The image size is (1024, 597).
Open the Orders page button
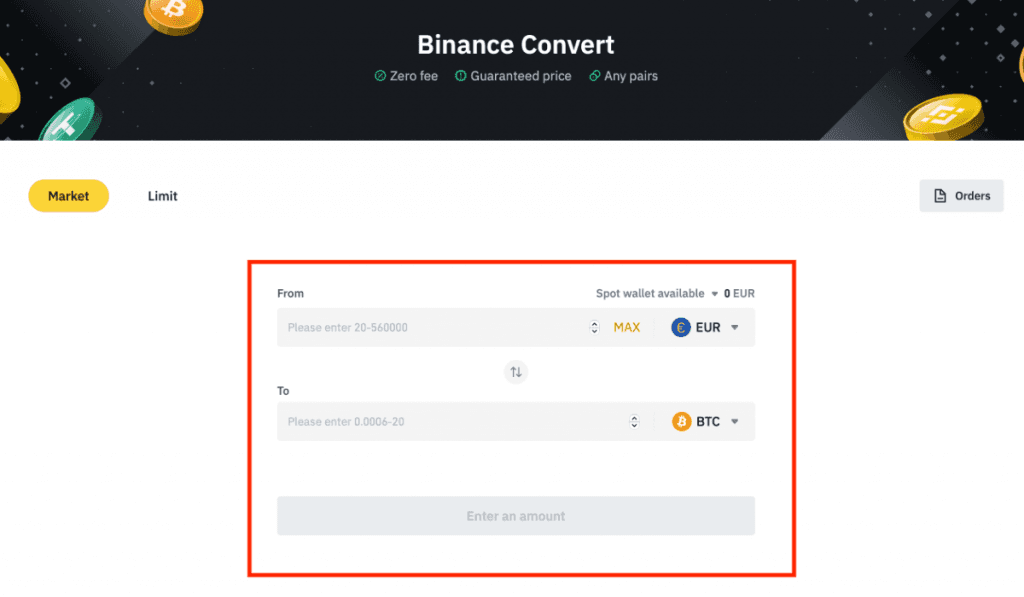tap(961, 196)
